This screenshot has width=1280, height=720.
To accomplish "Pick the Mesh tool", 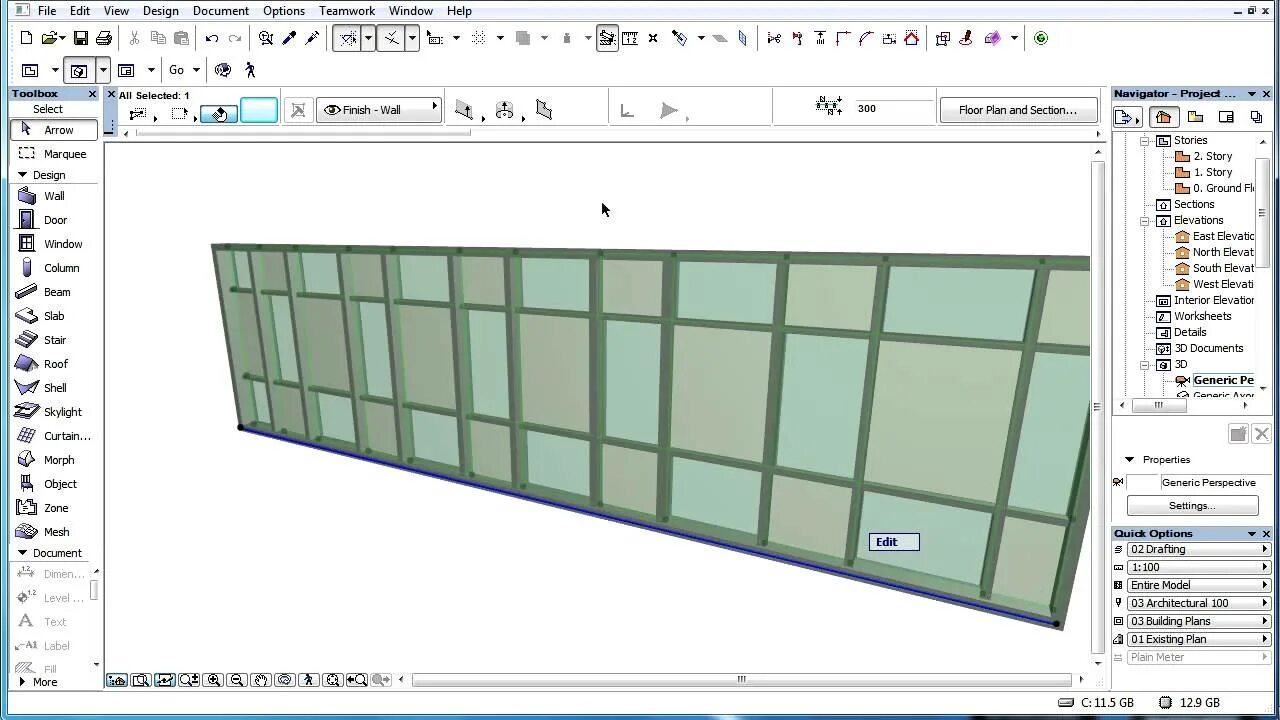I will pyautogui.click(x=56, y=532).
